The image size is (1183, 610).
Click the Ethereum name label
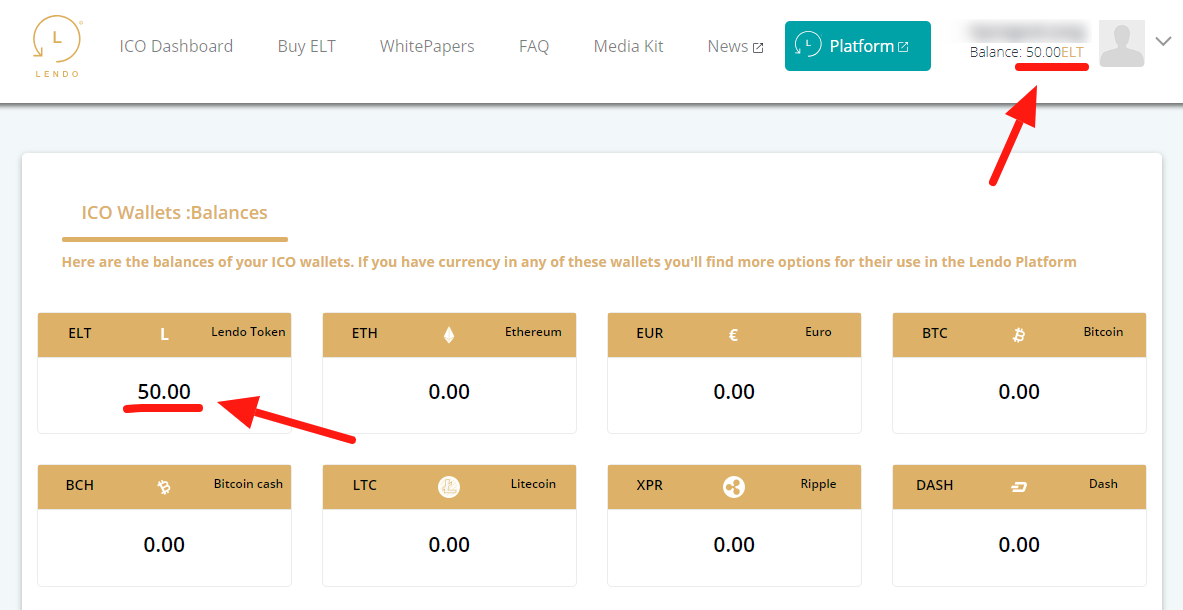[x=533, y=332]
